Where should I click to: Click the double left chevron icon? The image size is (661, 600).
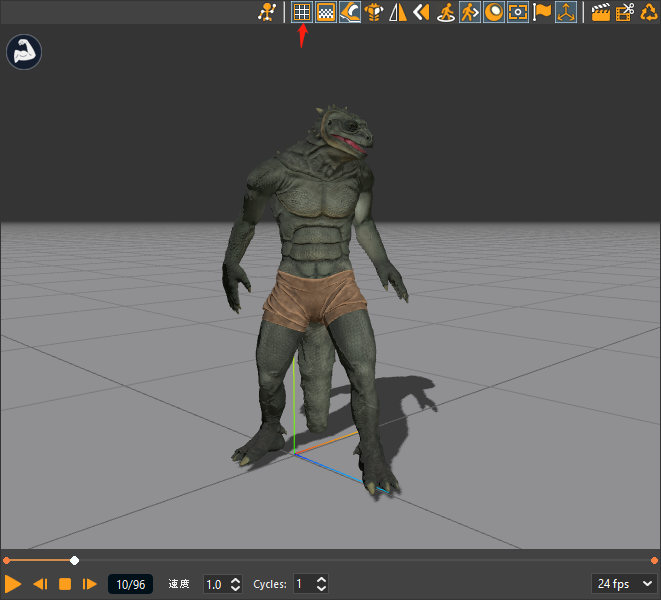pyautogui.click(x=421, y=12)
